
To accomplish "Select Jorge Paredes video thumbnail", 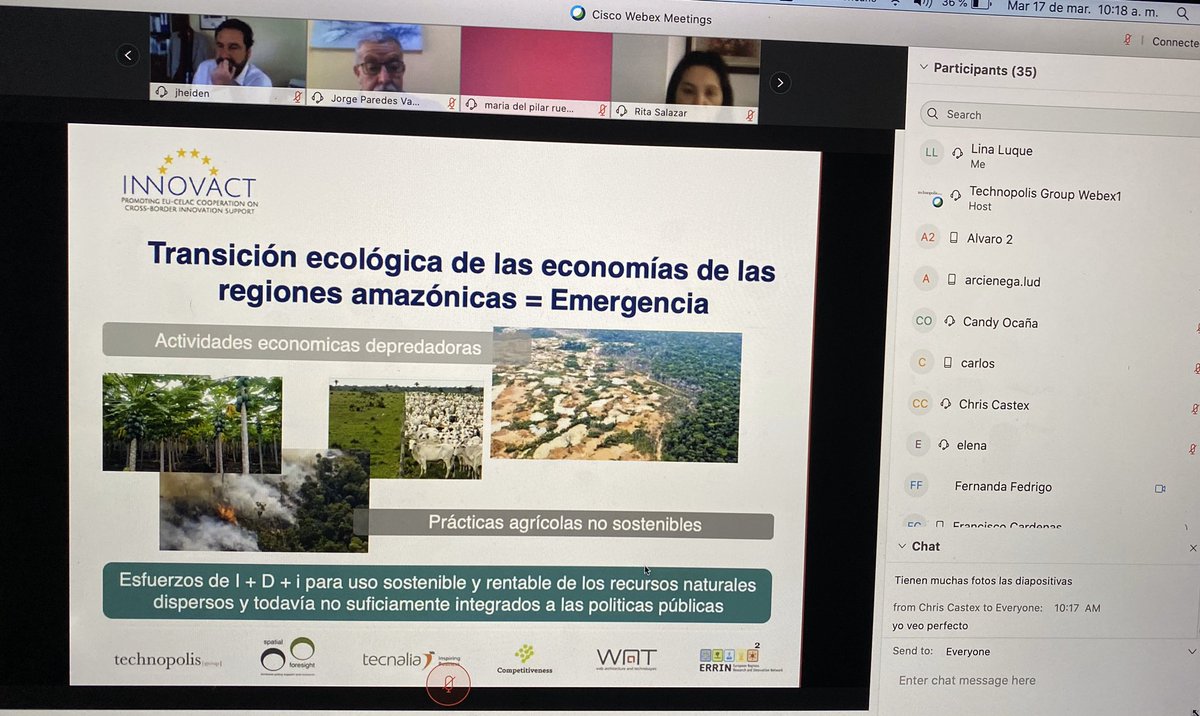I will (383, 64).
